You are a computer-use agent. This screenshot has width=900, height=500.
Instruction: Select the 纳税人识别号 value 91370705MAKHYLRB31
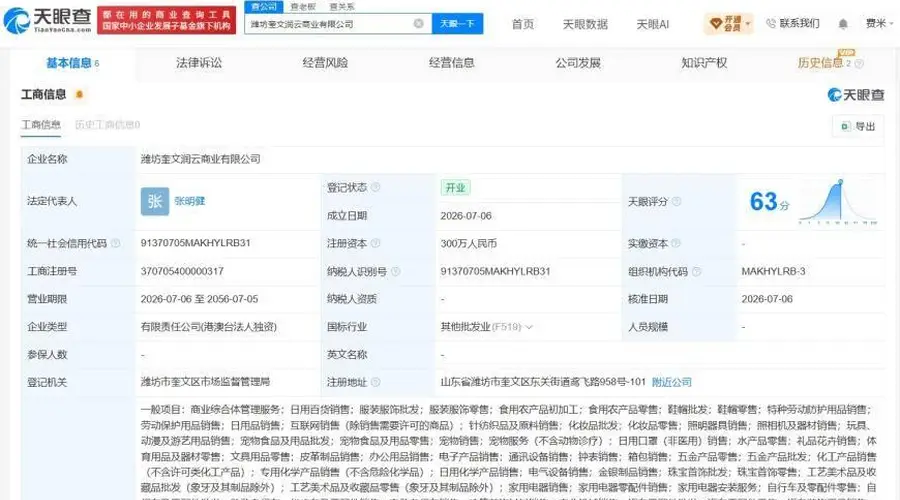coord(495,272)
